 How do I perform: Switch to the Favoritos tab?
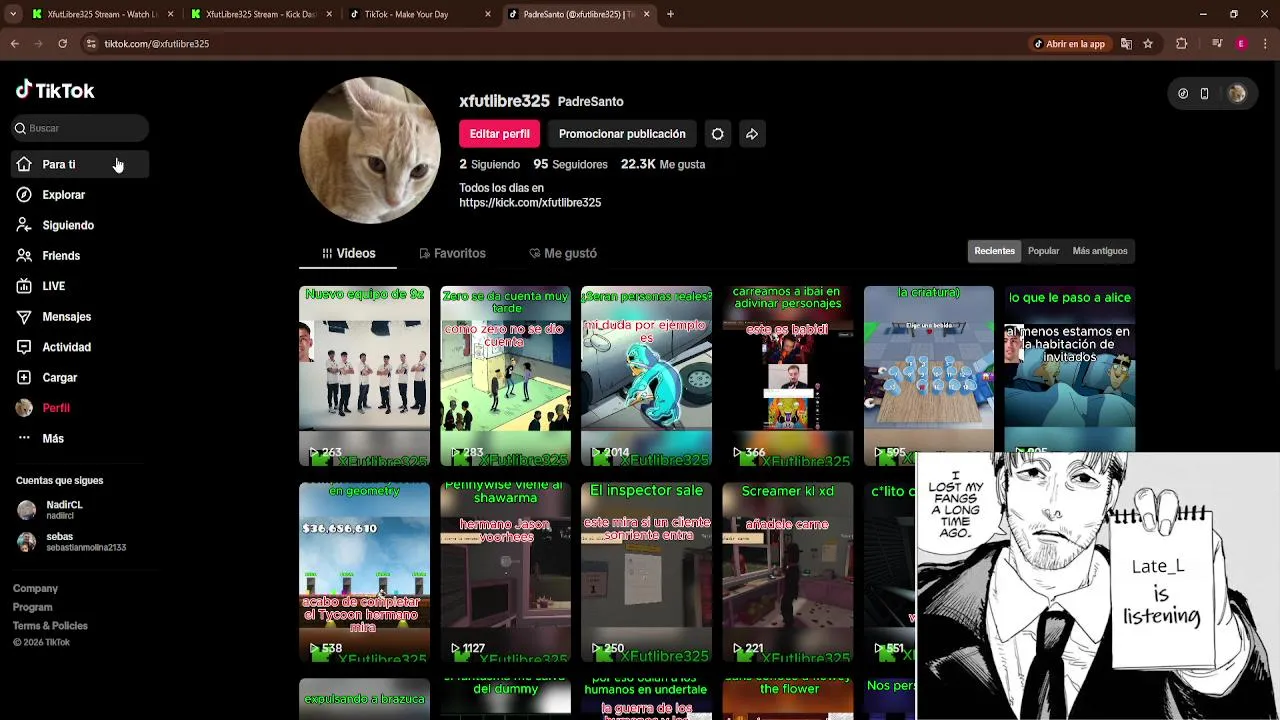pos(452,254)
